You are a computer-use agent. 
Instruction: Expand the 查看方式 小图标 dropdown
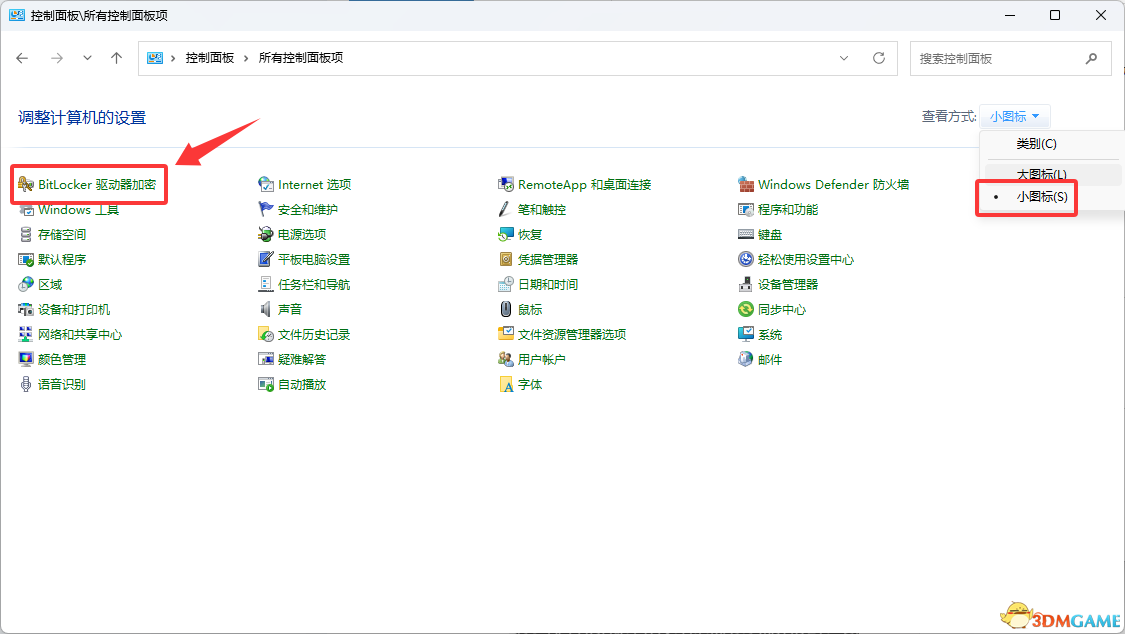point(1015,117)
